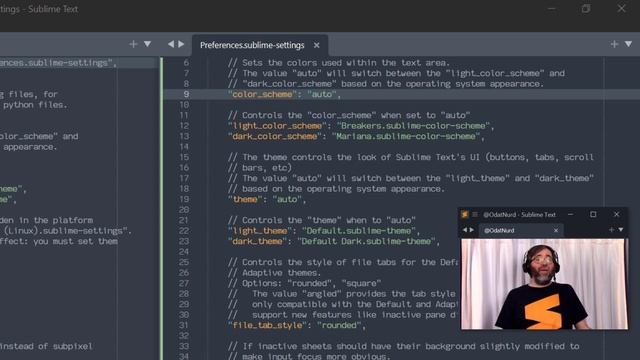640x360 pixels.
Task: Close the @OdatNurd window
Action: click(x=616, y=214)
